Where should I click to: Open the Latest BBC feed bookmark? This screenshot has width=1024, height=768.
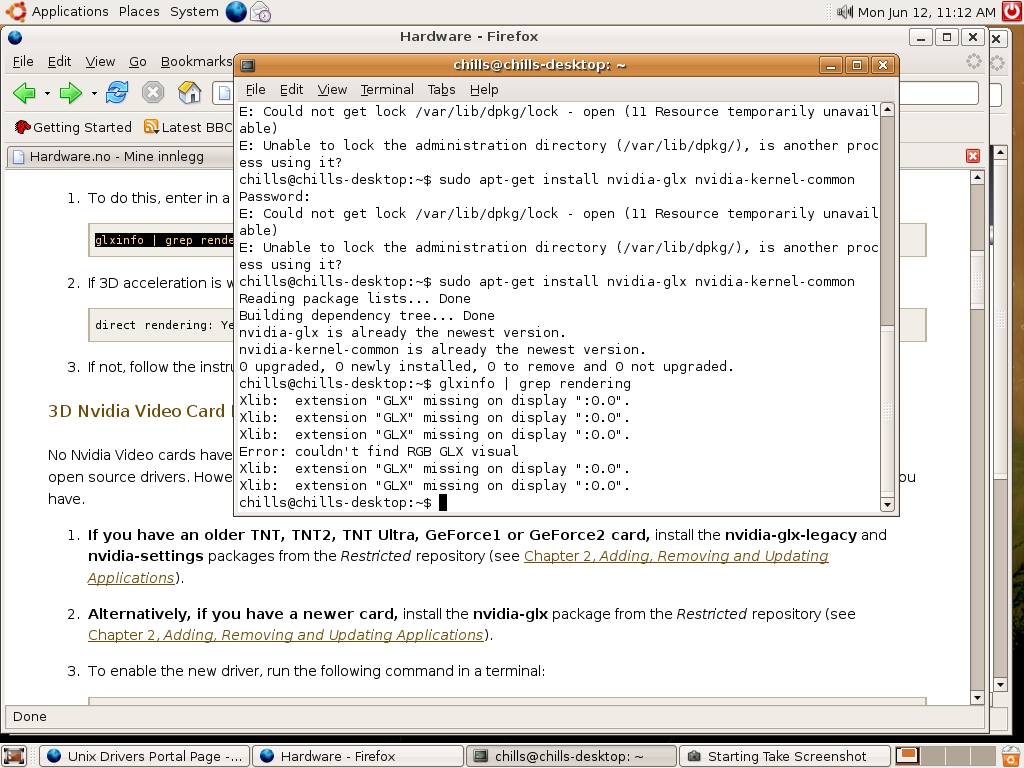tap(188, 127)
